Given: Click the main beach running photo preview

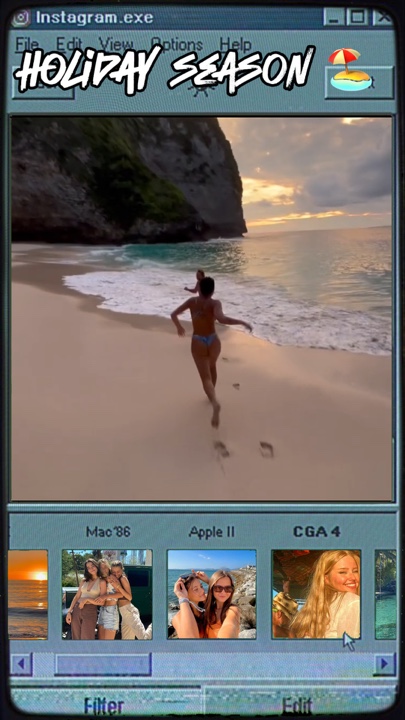Looking at the screenshot, I should [x=202, y=309].
